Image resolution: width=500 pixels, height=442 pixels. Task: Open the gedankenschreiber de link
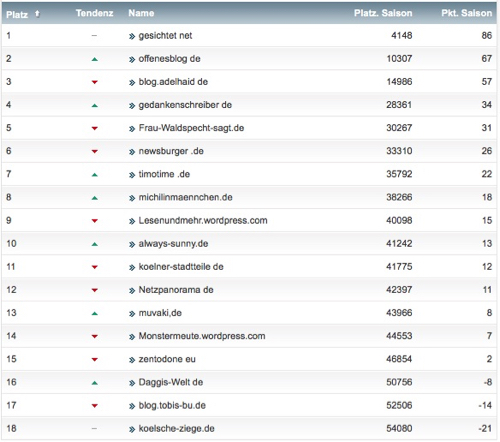pos(185,105)
